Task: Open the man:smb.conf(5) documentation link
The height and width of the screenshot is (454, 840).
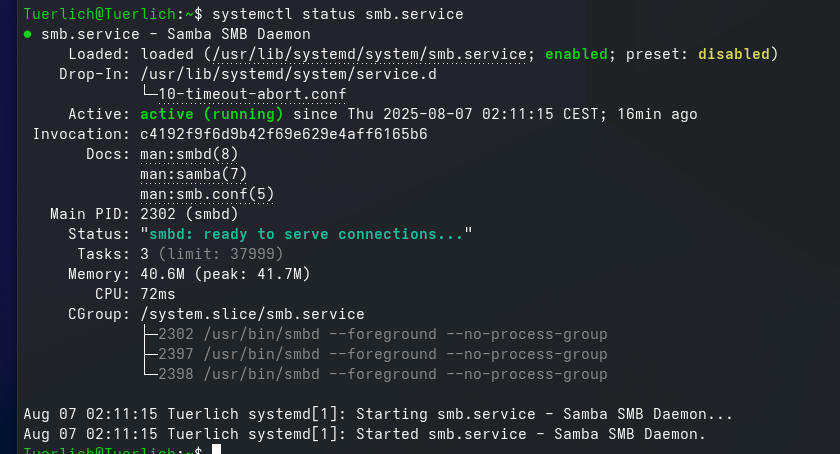Action: 207,194
